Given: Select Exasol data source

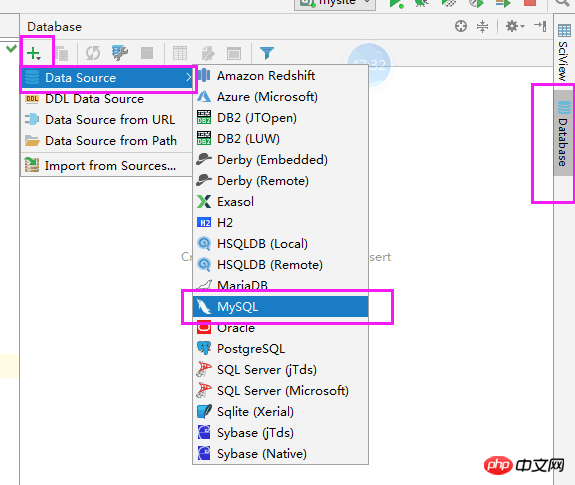Looking at the screenshot, I should (x=281, y=202).
